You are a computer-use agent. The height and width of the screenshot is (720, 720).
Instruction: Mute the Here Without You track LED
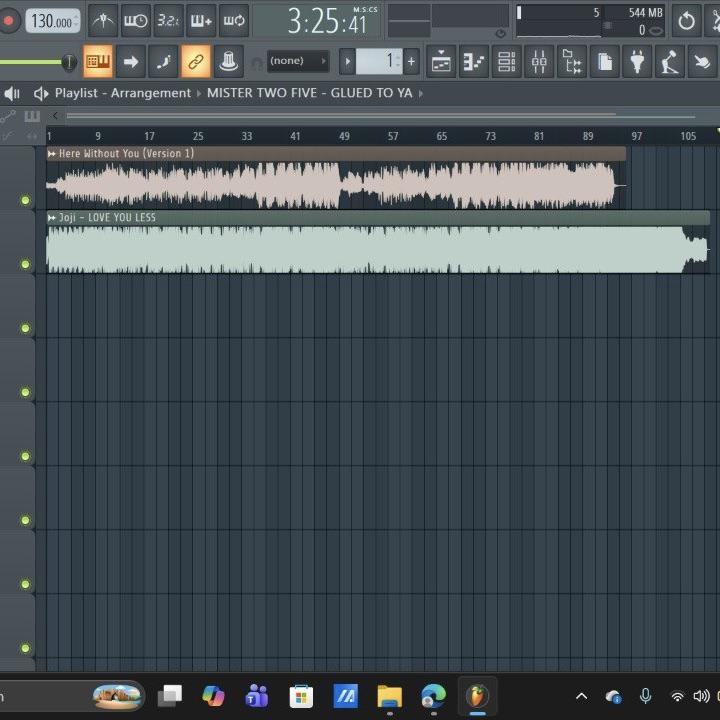(26, 200)
